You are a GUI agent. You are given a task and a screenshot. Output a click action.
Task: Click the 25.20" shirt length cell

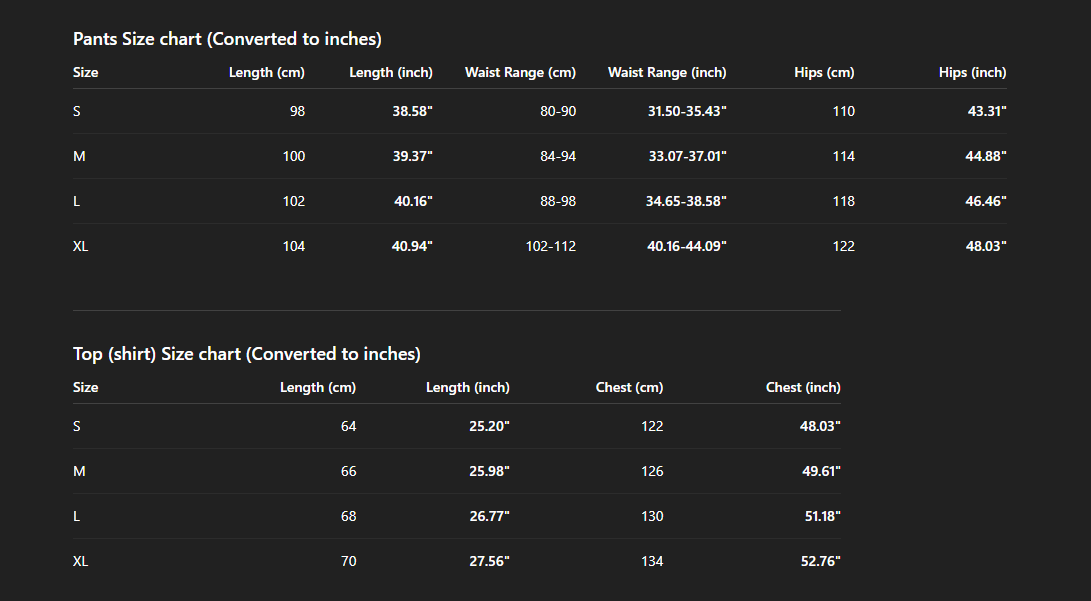coord(489,427)
